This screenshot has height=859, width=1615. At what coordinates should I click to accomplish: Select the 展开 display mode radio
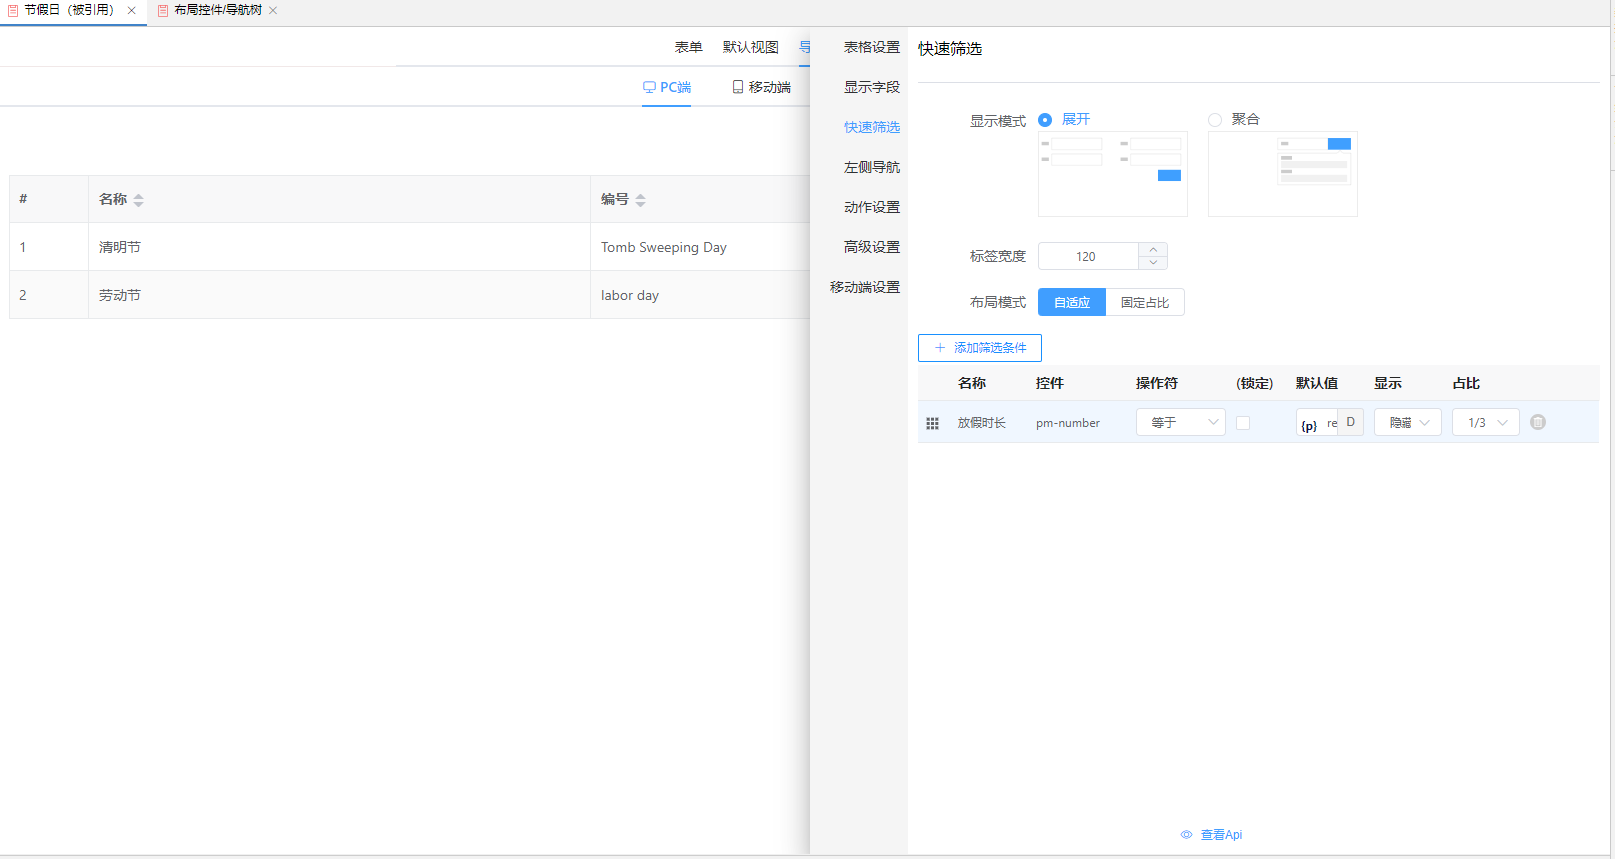click(x=1045, y=120)
